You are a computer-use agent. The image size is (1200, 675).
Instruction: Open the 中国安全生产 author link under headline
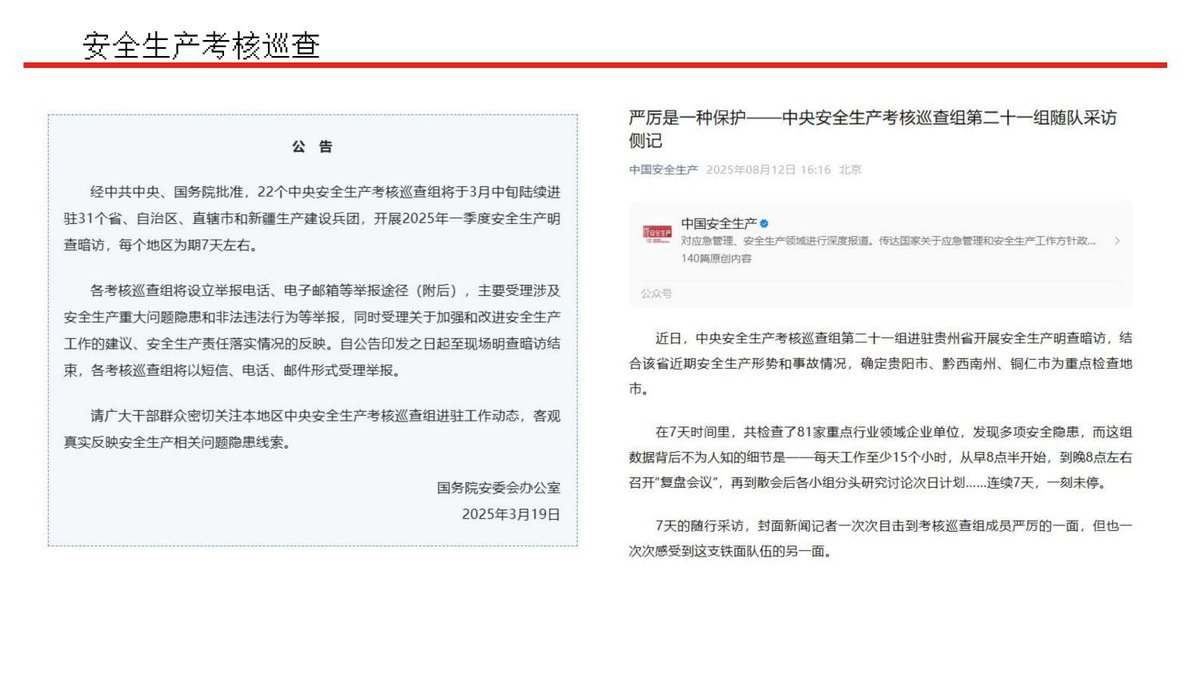pyautogui.click(x=664, y=170)
